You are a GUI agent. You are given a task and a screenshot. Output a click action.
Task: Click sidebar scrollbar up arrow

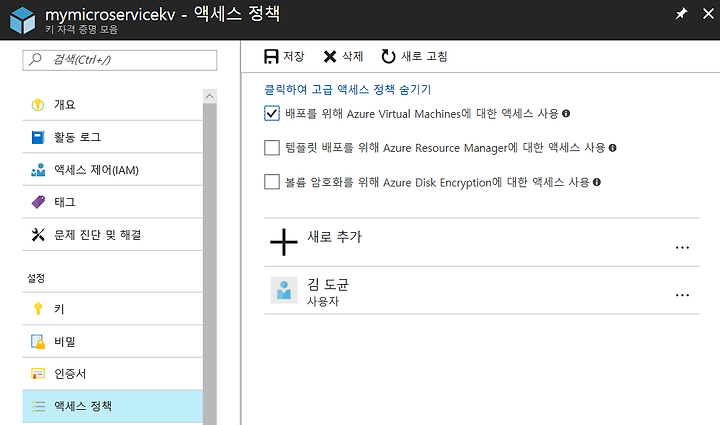pos(209,96)
